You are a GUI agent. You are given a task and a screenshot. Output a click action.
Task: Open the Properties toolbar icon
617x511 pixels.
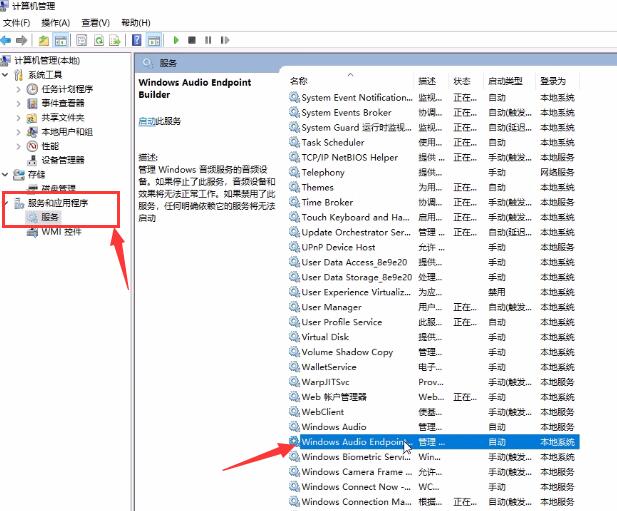tap(81, 40)
